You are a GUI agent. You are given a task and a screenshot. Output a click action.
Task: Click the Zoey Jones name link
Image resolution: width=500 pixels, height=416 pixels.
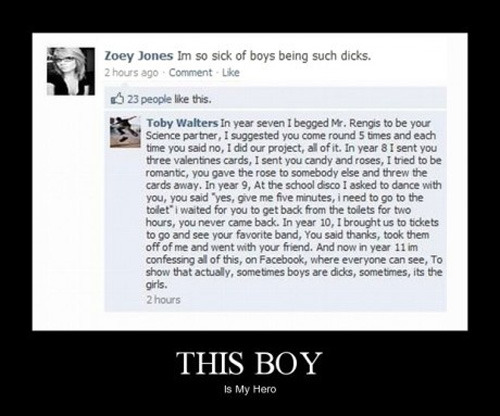click(139, 56)
